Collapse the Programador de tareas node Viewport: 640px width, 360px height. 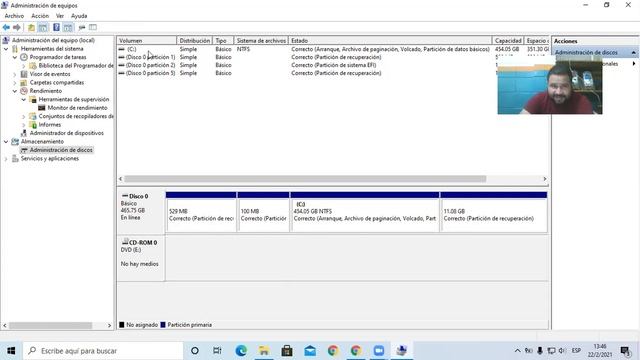click(15, 57)
